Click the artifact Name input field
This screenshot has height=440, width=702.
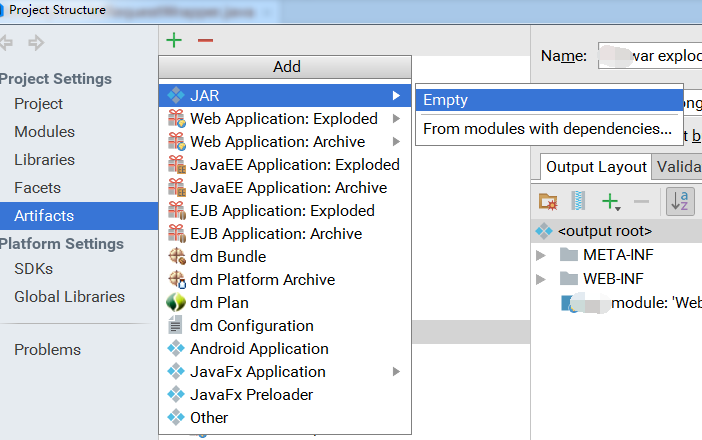click(650, 56)
